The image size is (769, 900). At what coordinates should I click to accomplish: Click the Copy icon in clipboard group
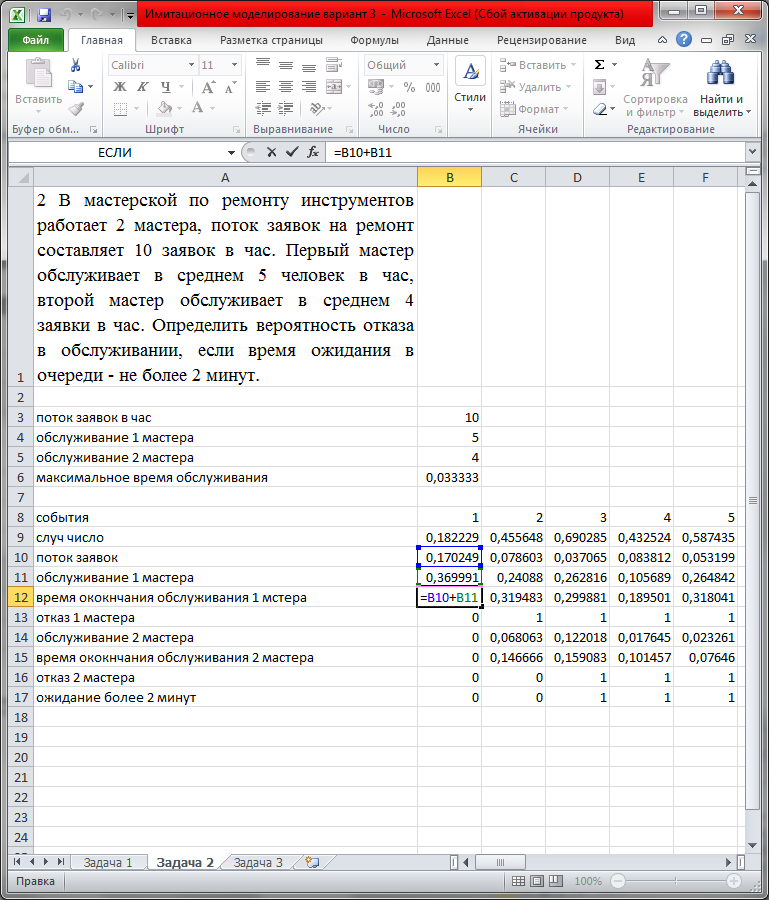(x=75, y=87)
